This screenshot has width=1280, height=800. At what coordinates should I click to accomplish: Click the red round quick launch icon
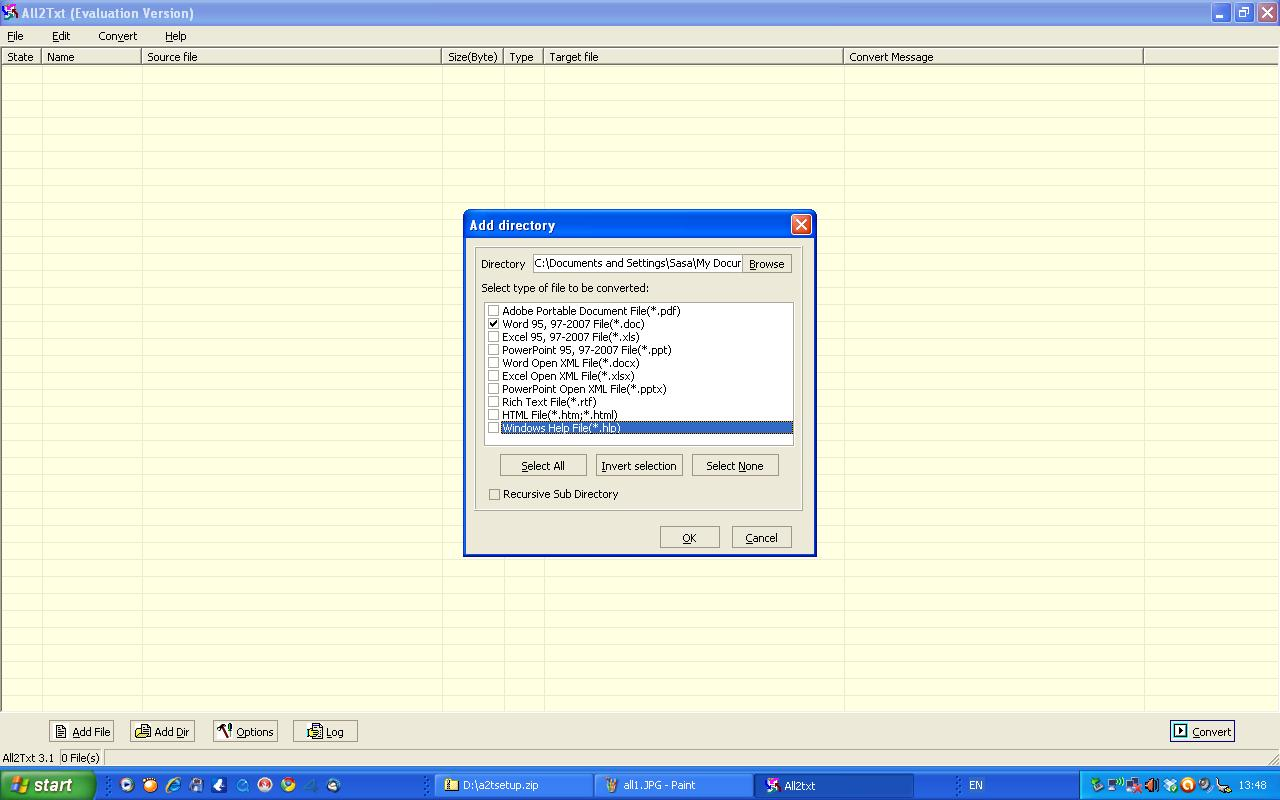[x=265, y=785]
